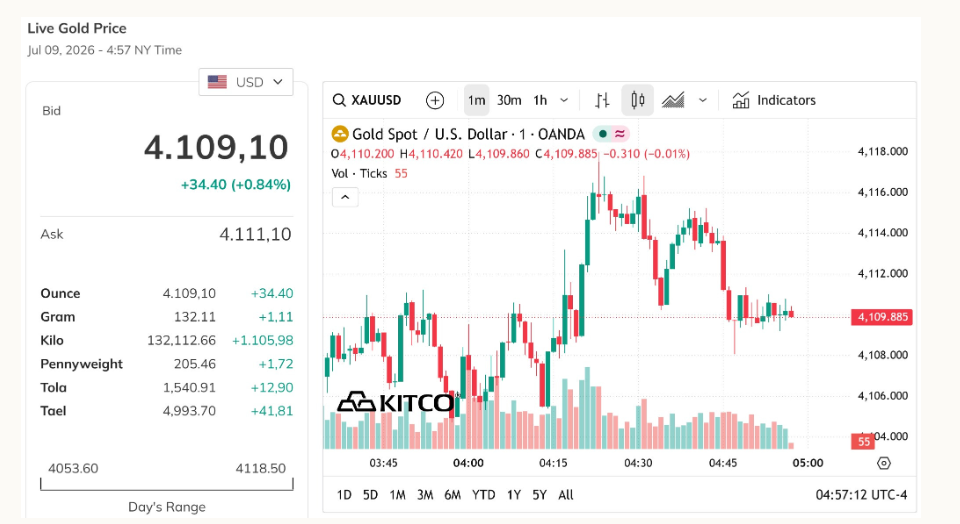Click the red volume label 55
The image size is (960, 524).
tap(863, 441)
